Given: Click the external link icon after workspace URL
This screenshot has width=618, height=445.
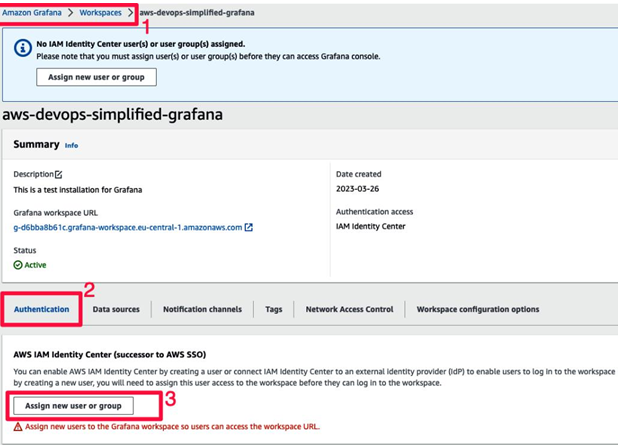Looking at the screenshot, I should [249, 227].
